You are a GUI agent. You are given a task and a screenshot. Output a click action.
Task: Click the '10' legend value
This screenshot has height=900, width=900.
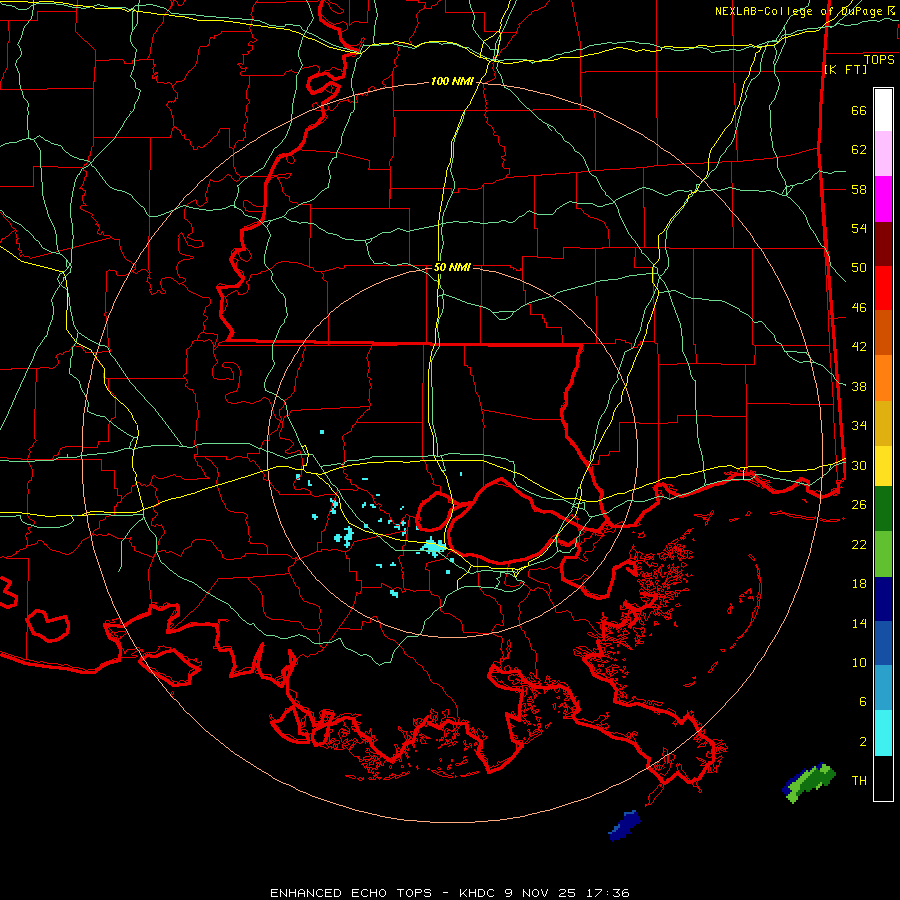(859, 662)
